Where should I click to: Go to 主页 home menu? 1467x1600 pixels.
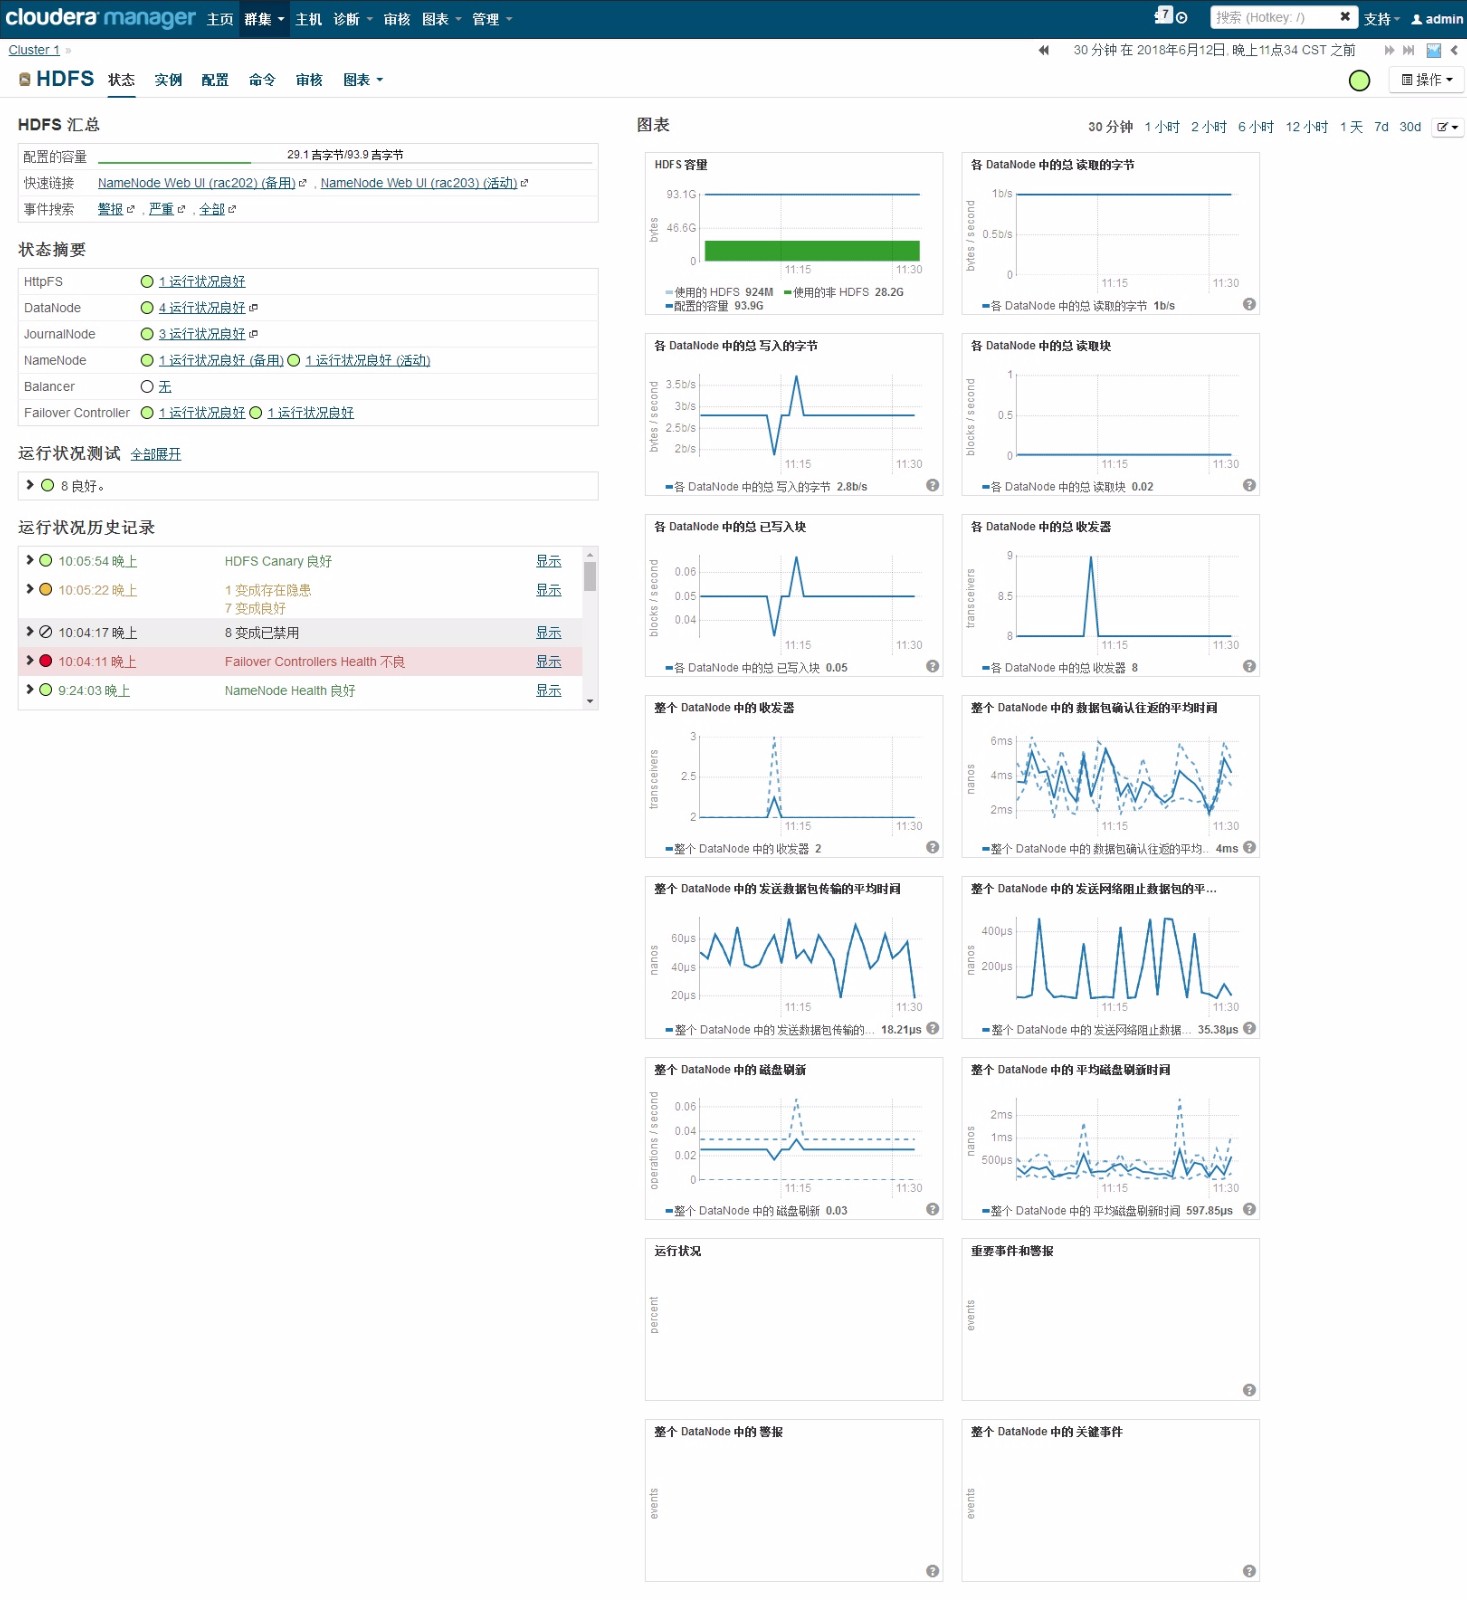(x=220, y=19)
